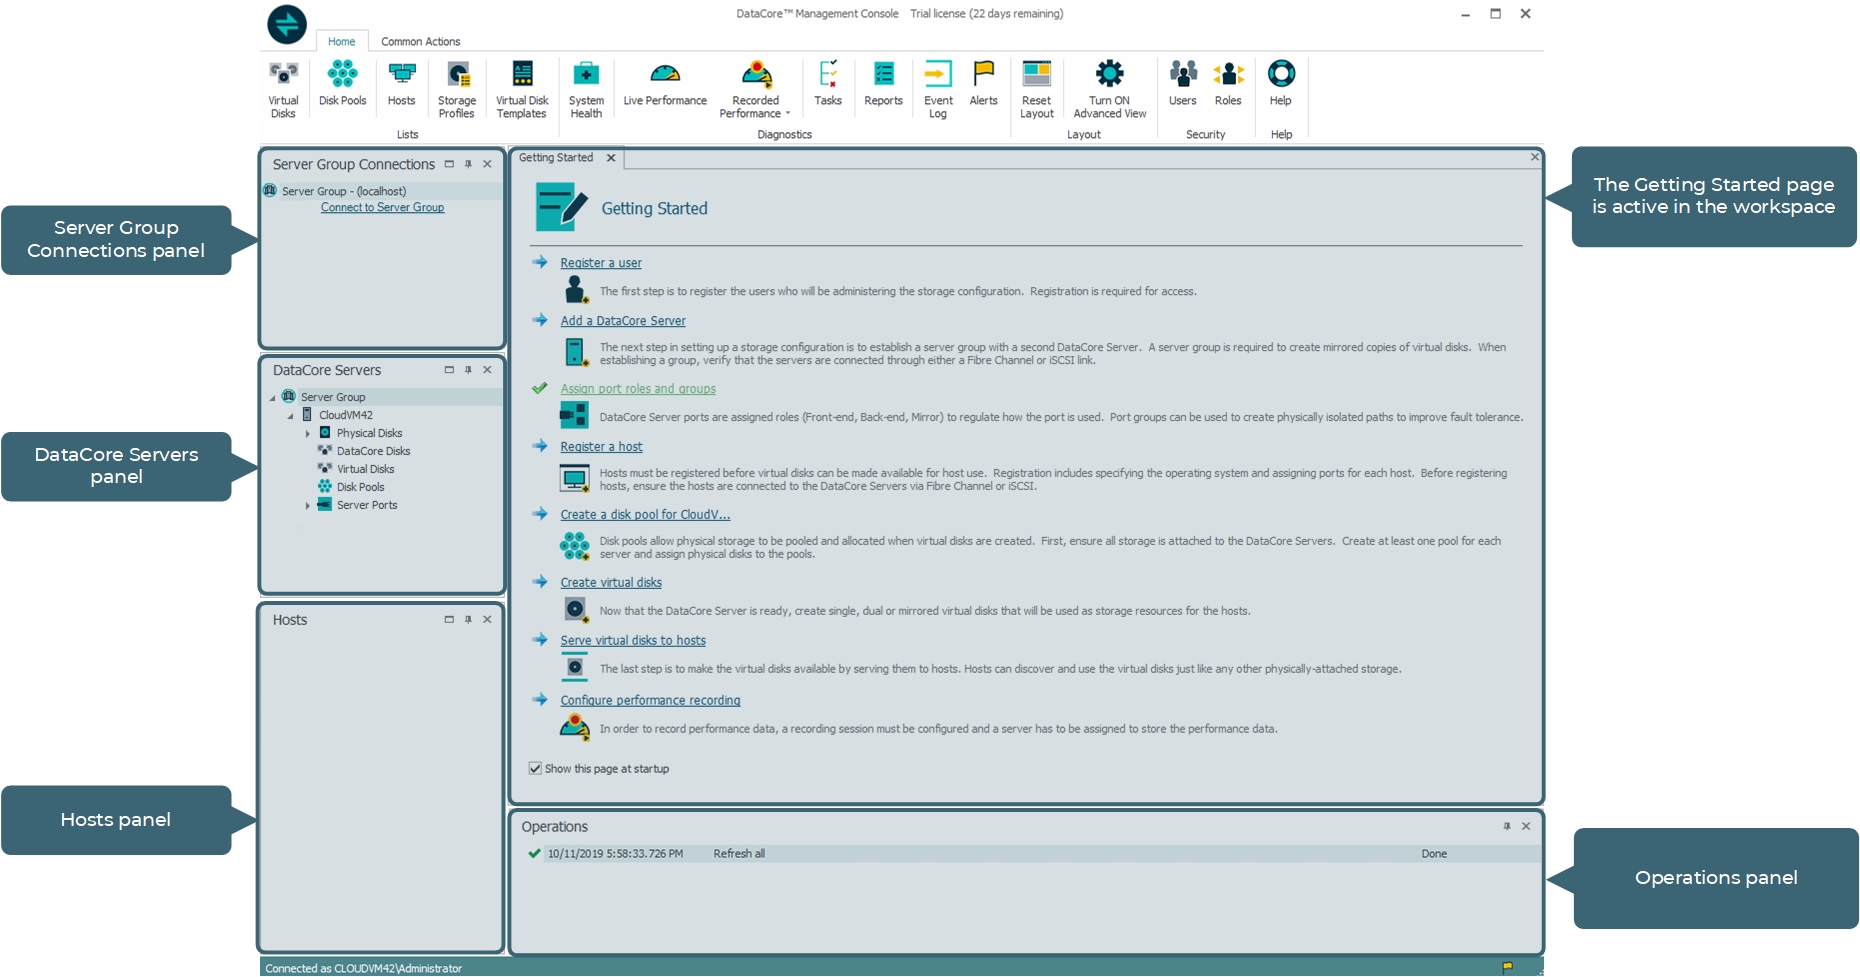Open the Recorded Performance dropdown
This screenshot has height=977, width=1860.
[789, 112]
